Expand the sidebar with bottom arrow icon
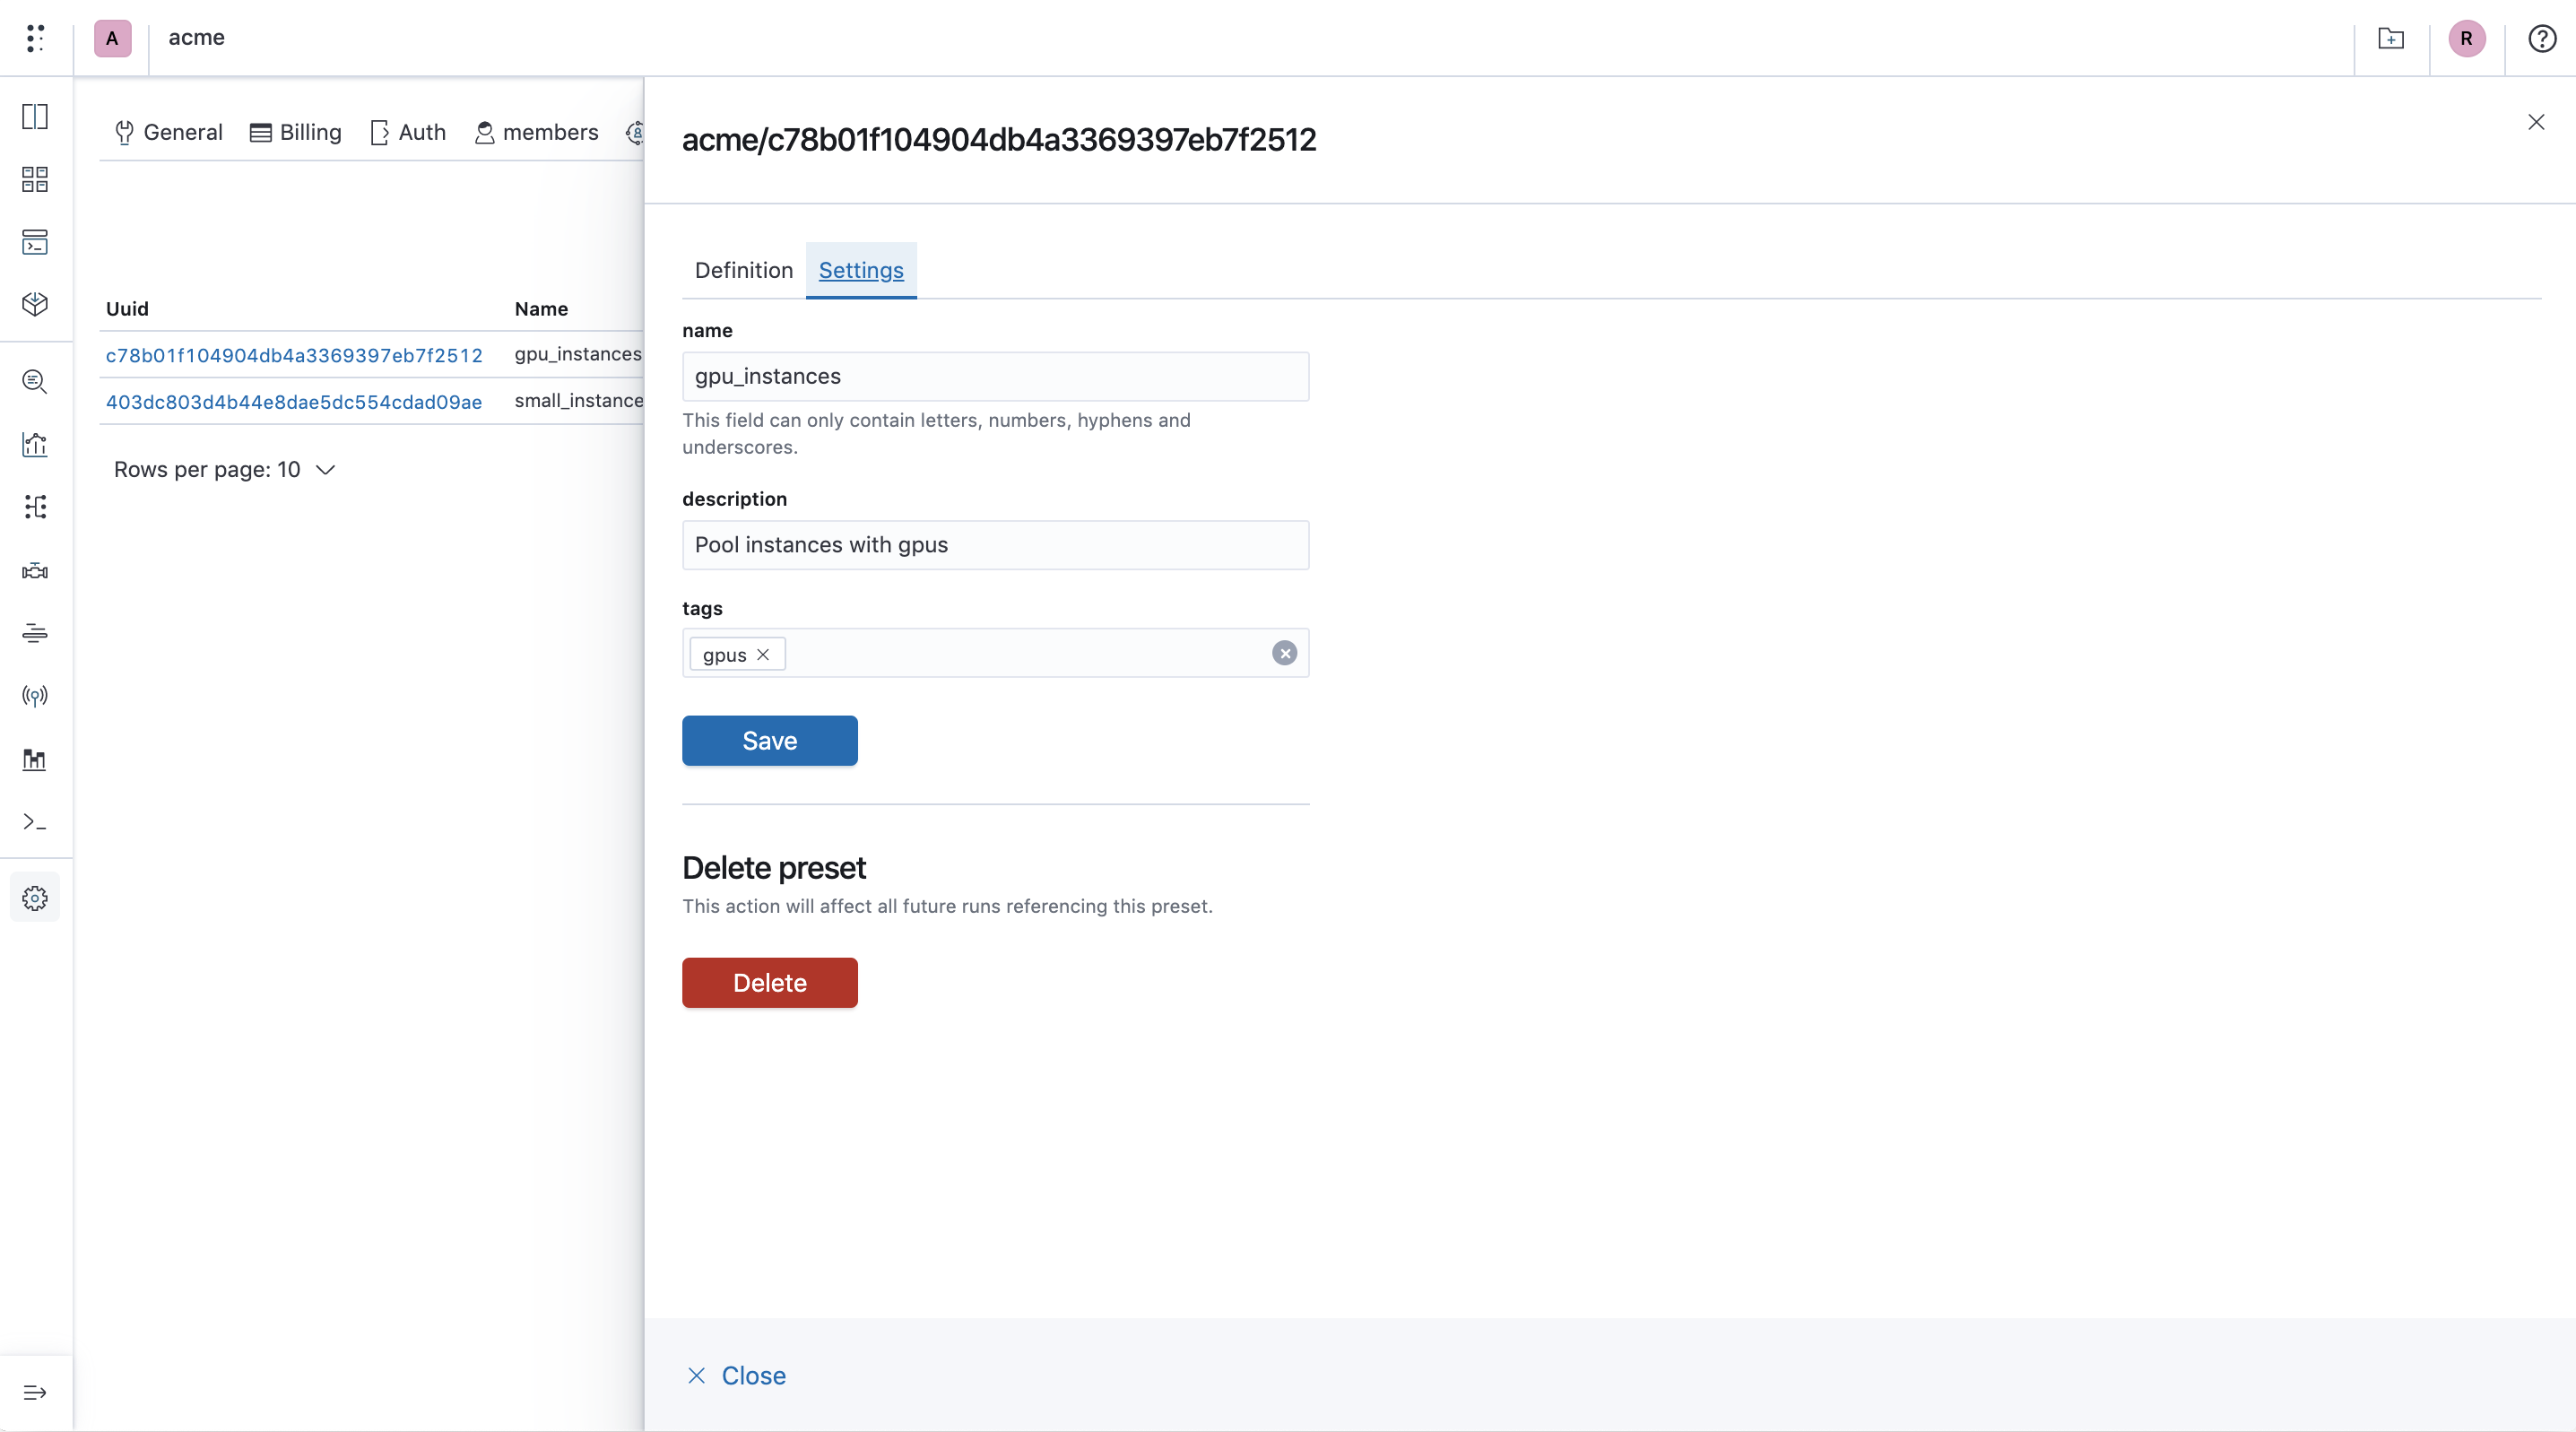 point(35,1392)
